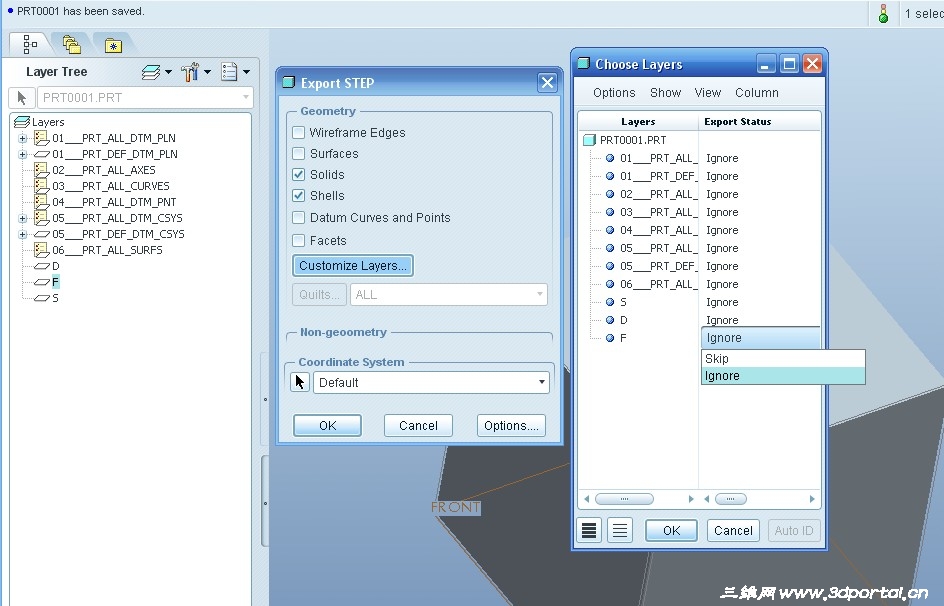Enable the Facets checkbox
This screenshot has height=606, width=944.
298,241
